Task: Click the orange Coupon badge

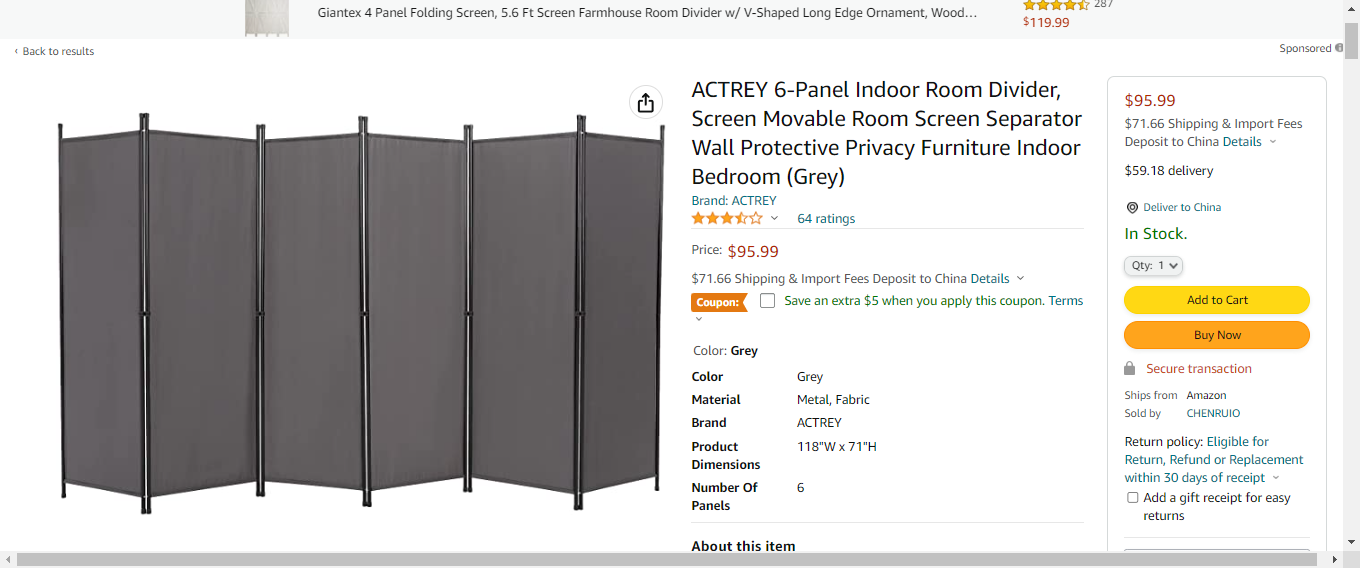Action: point(719,302)
